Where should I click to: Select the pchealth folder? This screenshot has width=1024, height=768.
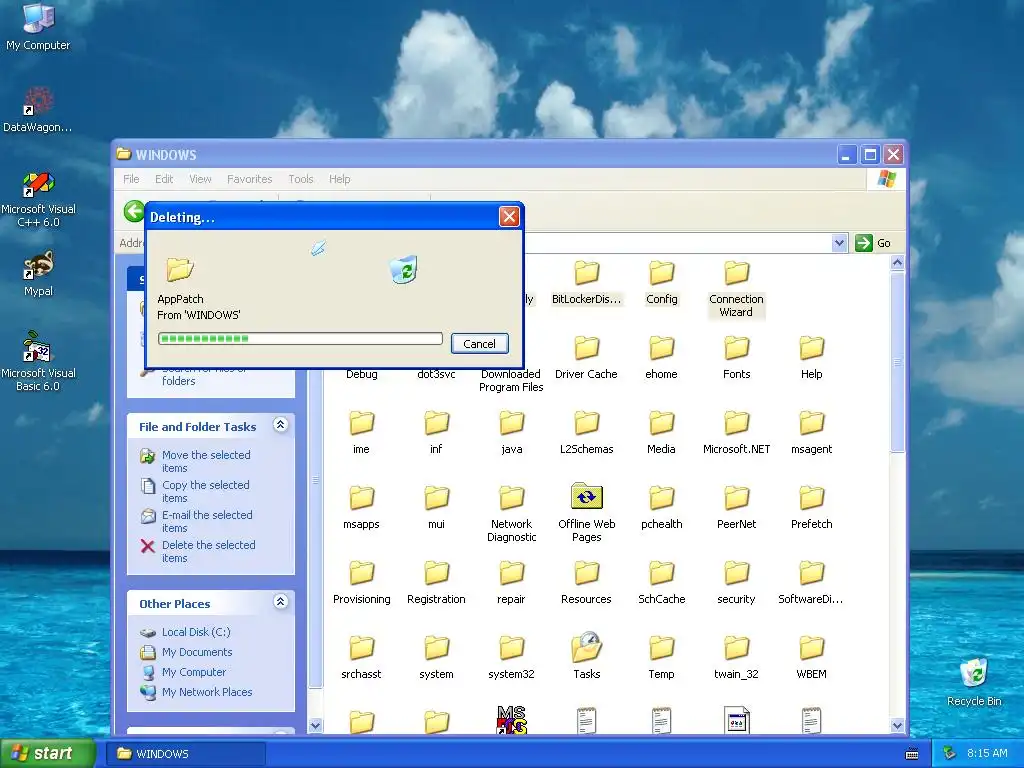click(x=662, y=507)
